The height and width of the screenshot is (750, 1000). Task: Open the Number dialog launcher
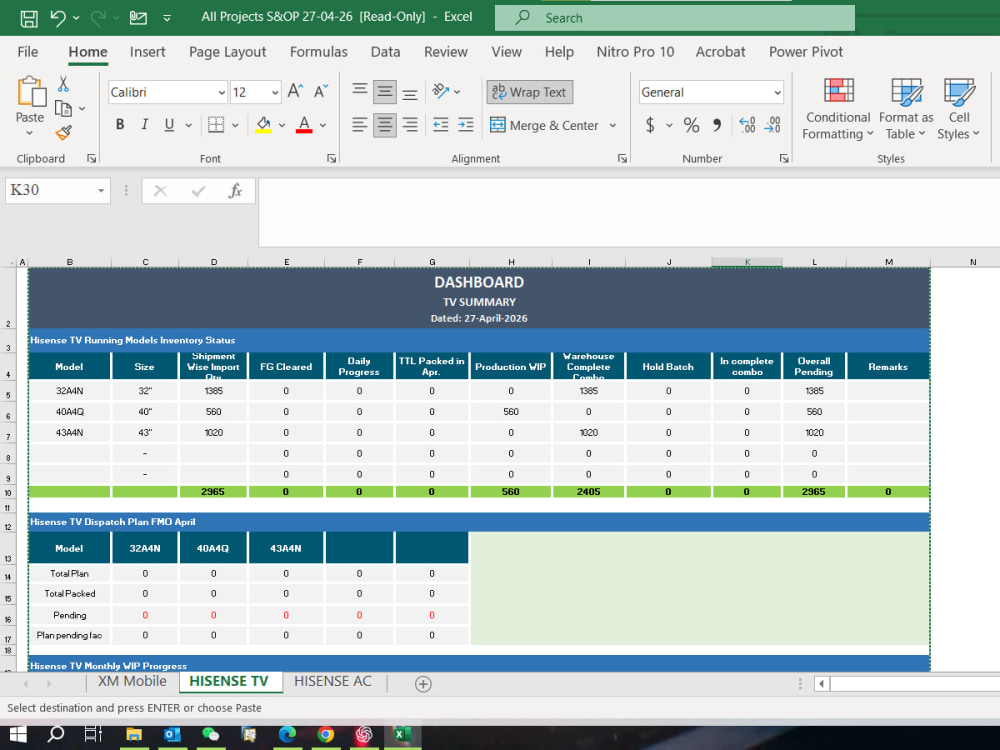pyautogui.click(x=784, y=159)
